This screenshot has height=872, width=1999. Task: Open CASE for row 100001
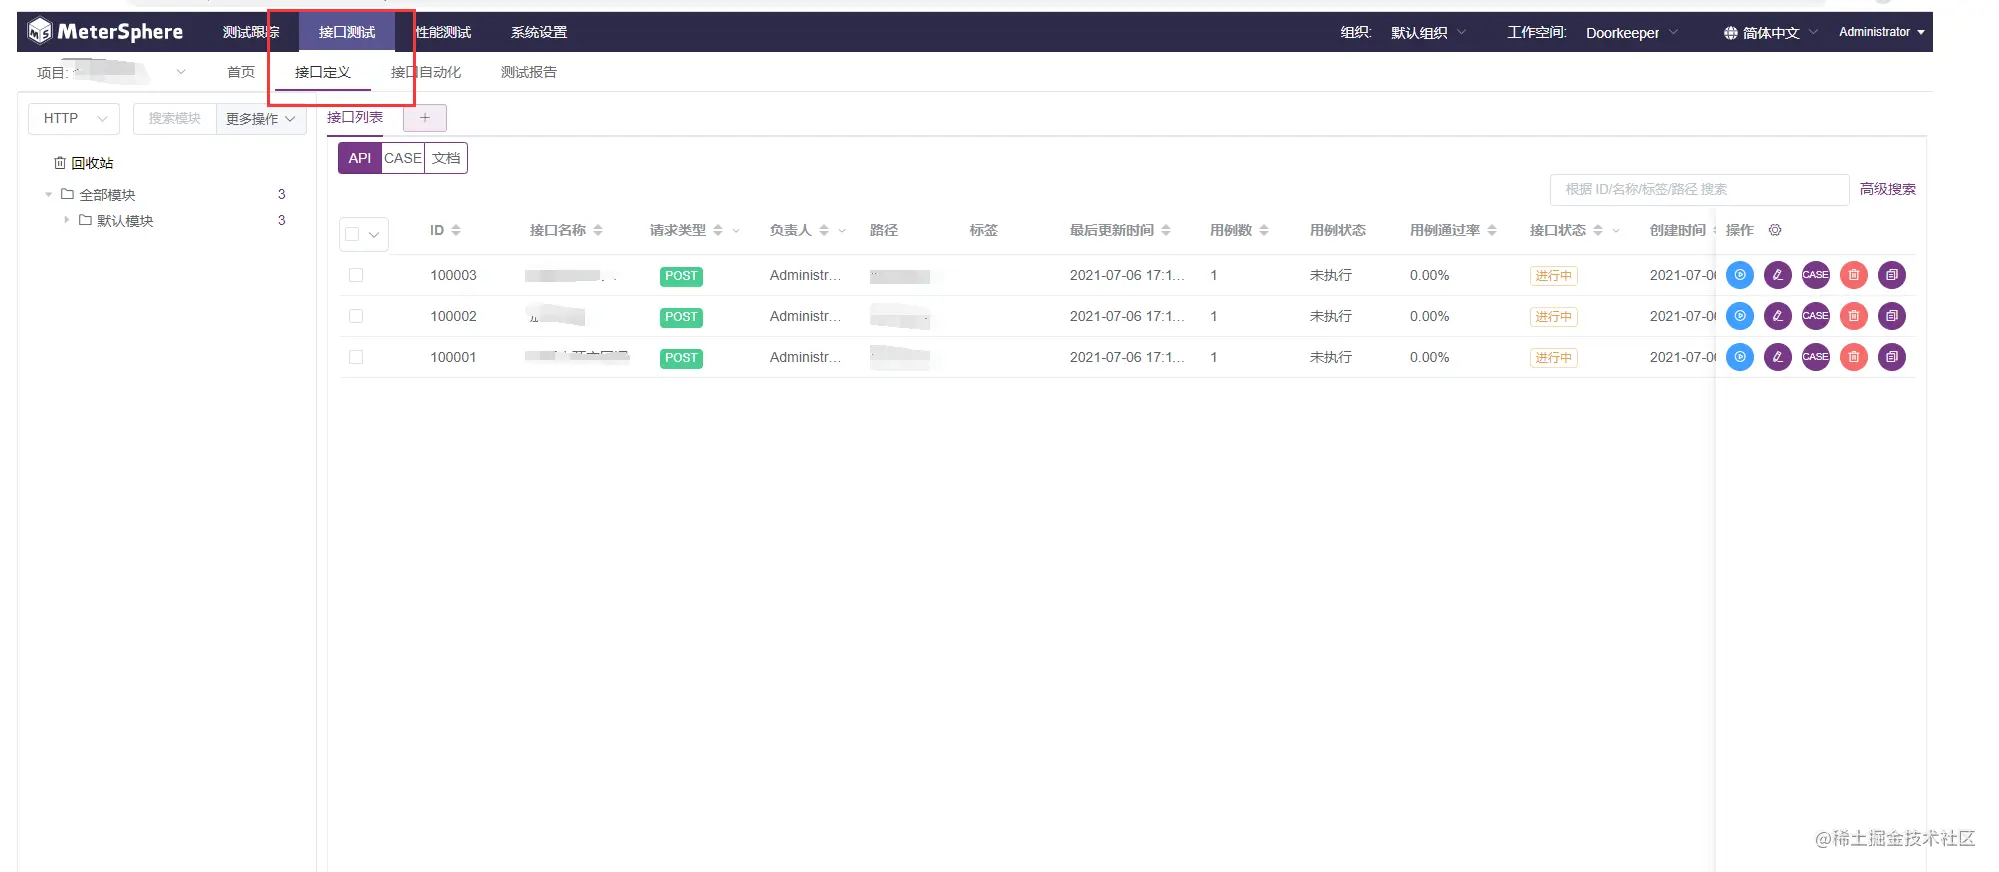[x=1816, y=357]
